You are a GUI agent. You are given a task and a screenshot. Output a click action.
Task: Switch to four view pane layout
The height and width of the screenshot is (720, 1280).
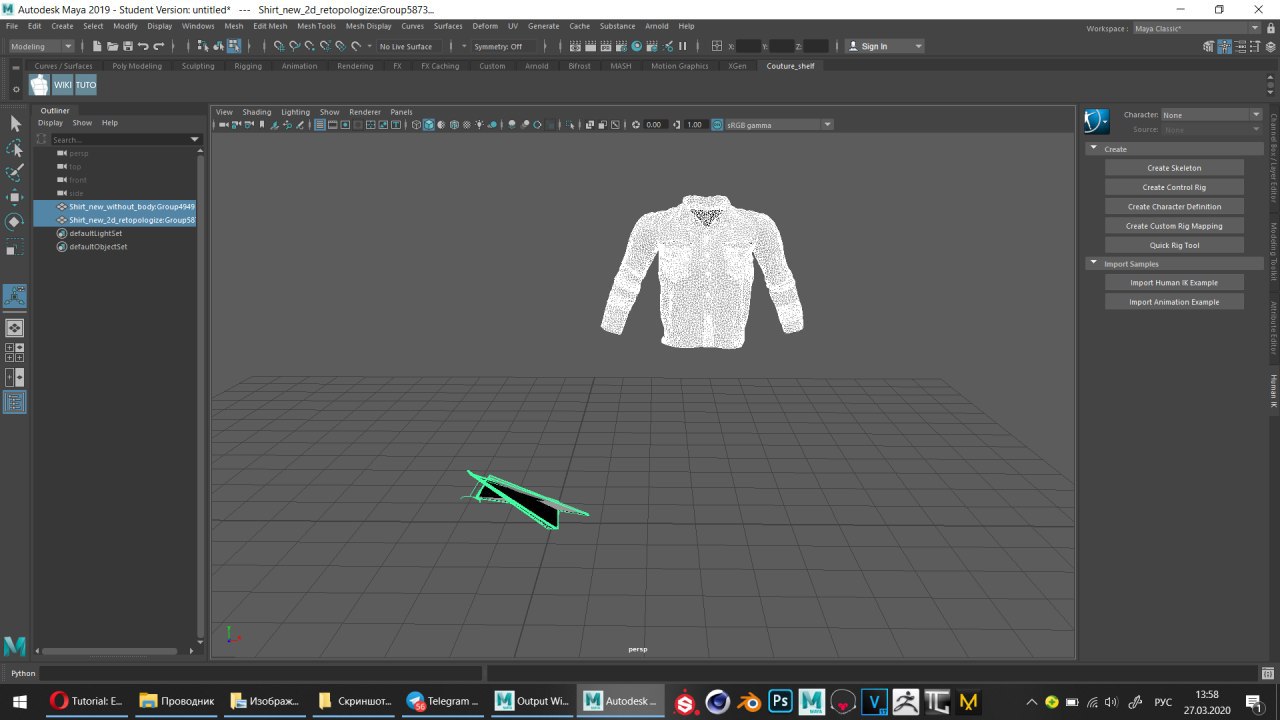15,352
